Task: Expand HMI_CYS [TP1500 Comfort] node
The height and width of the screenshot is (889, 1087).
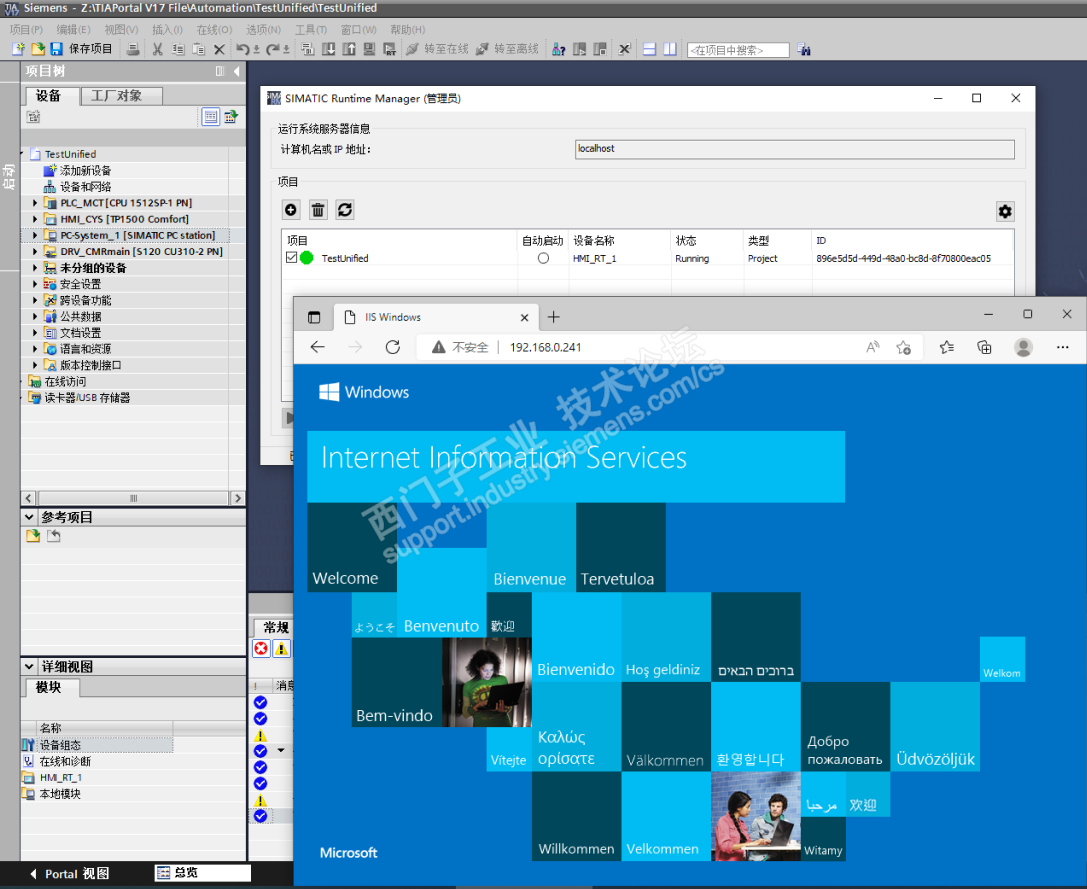Action: (x=35, y=219)
